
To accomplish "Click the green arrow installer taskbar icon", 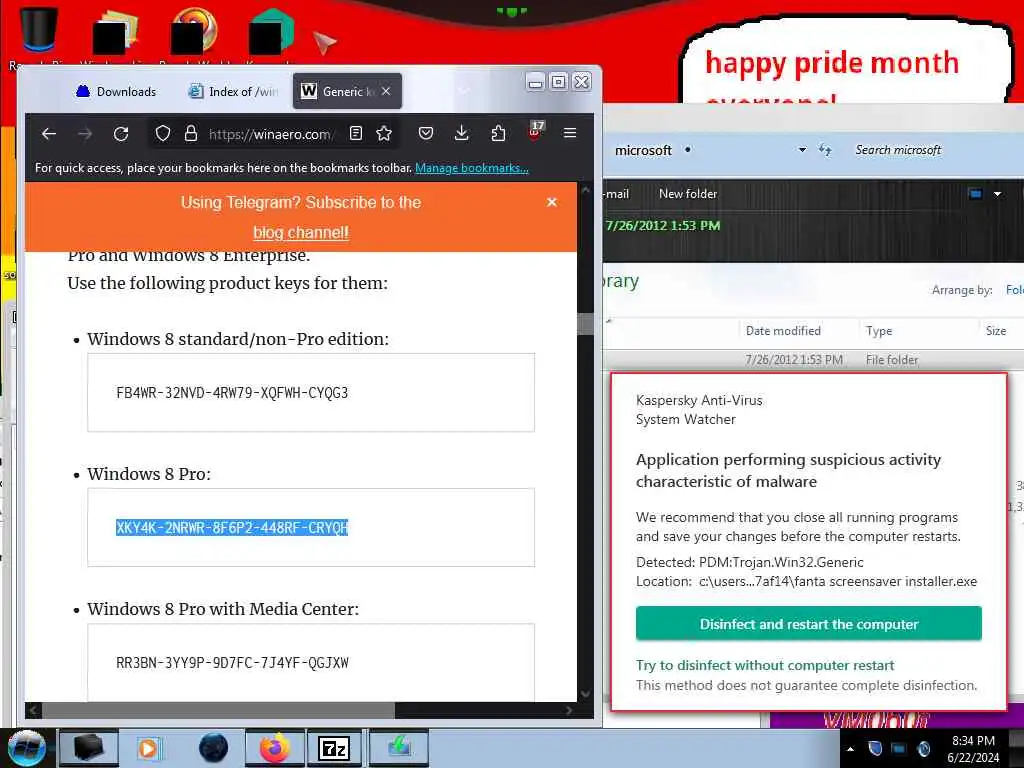I will [x=399, y=748].
